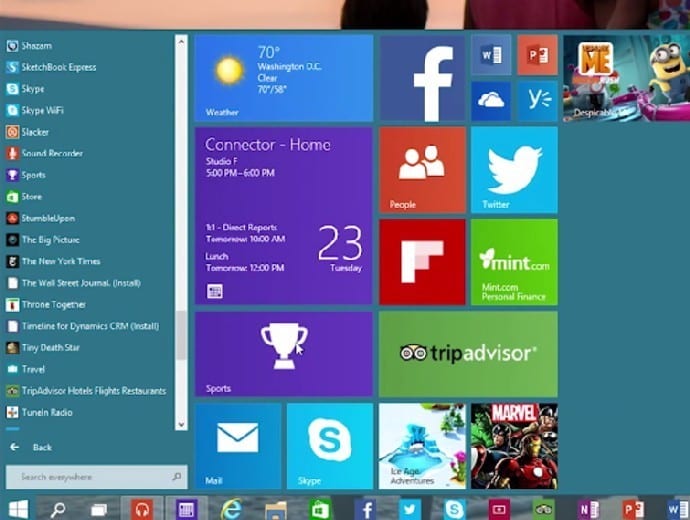Open the Facebook tile

coord(422,78)
